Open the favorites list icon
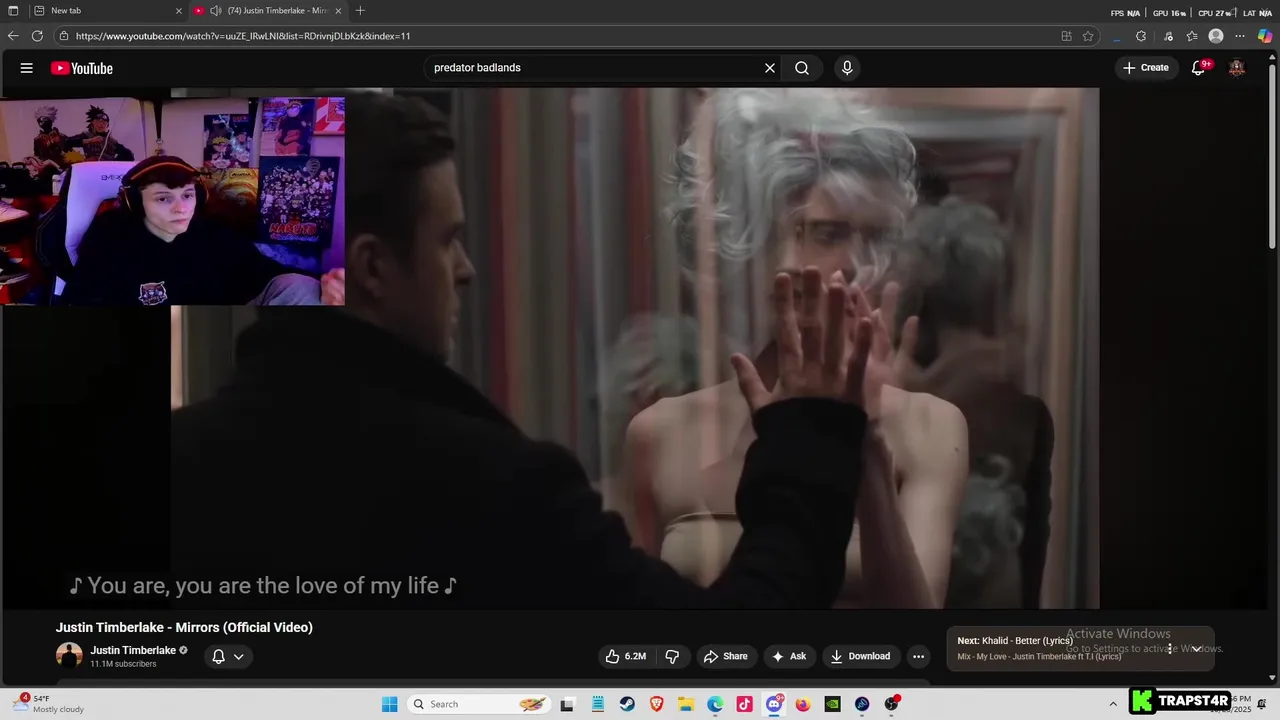This screenshot has width=1280, height=720. pos(1192,36)
